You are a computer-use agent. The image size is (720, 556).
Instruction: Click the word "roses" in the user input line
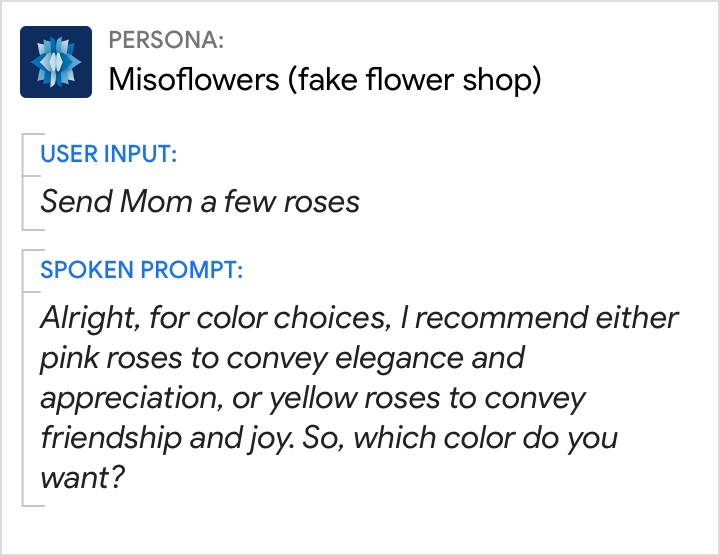(x=321, y=202)
